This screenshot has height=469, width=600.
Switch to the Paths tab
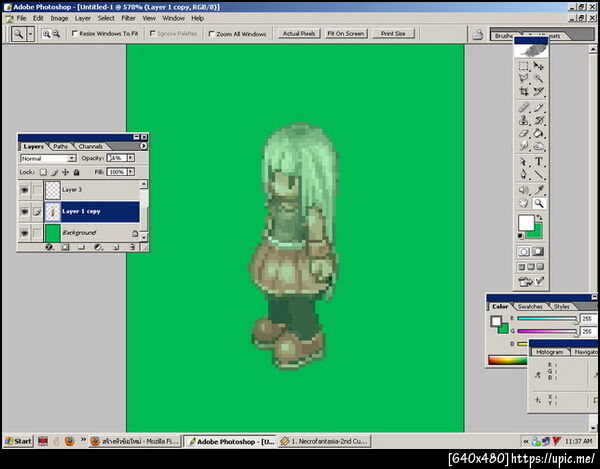(x=60, y=146)
